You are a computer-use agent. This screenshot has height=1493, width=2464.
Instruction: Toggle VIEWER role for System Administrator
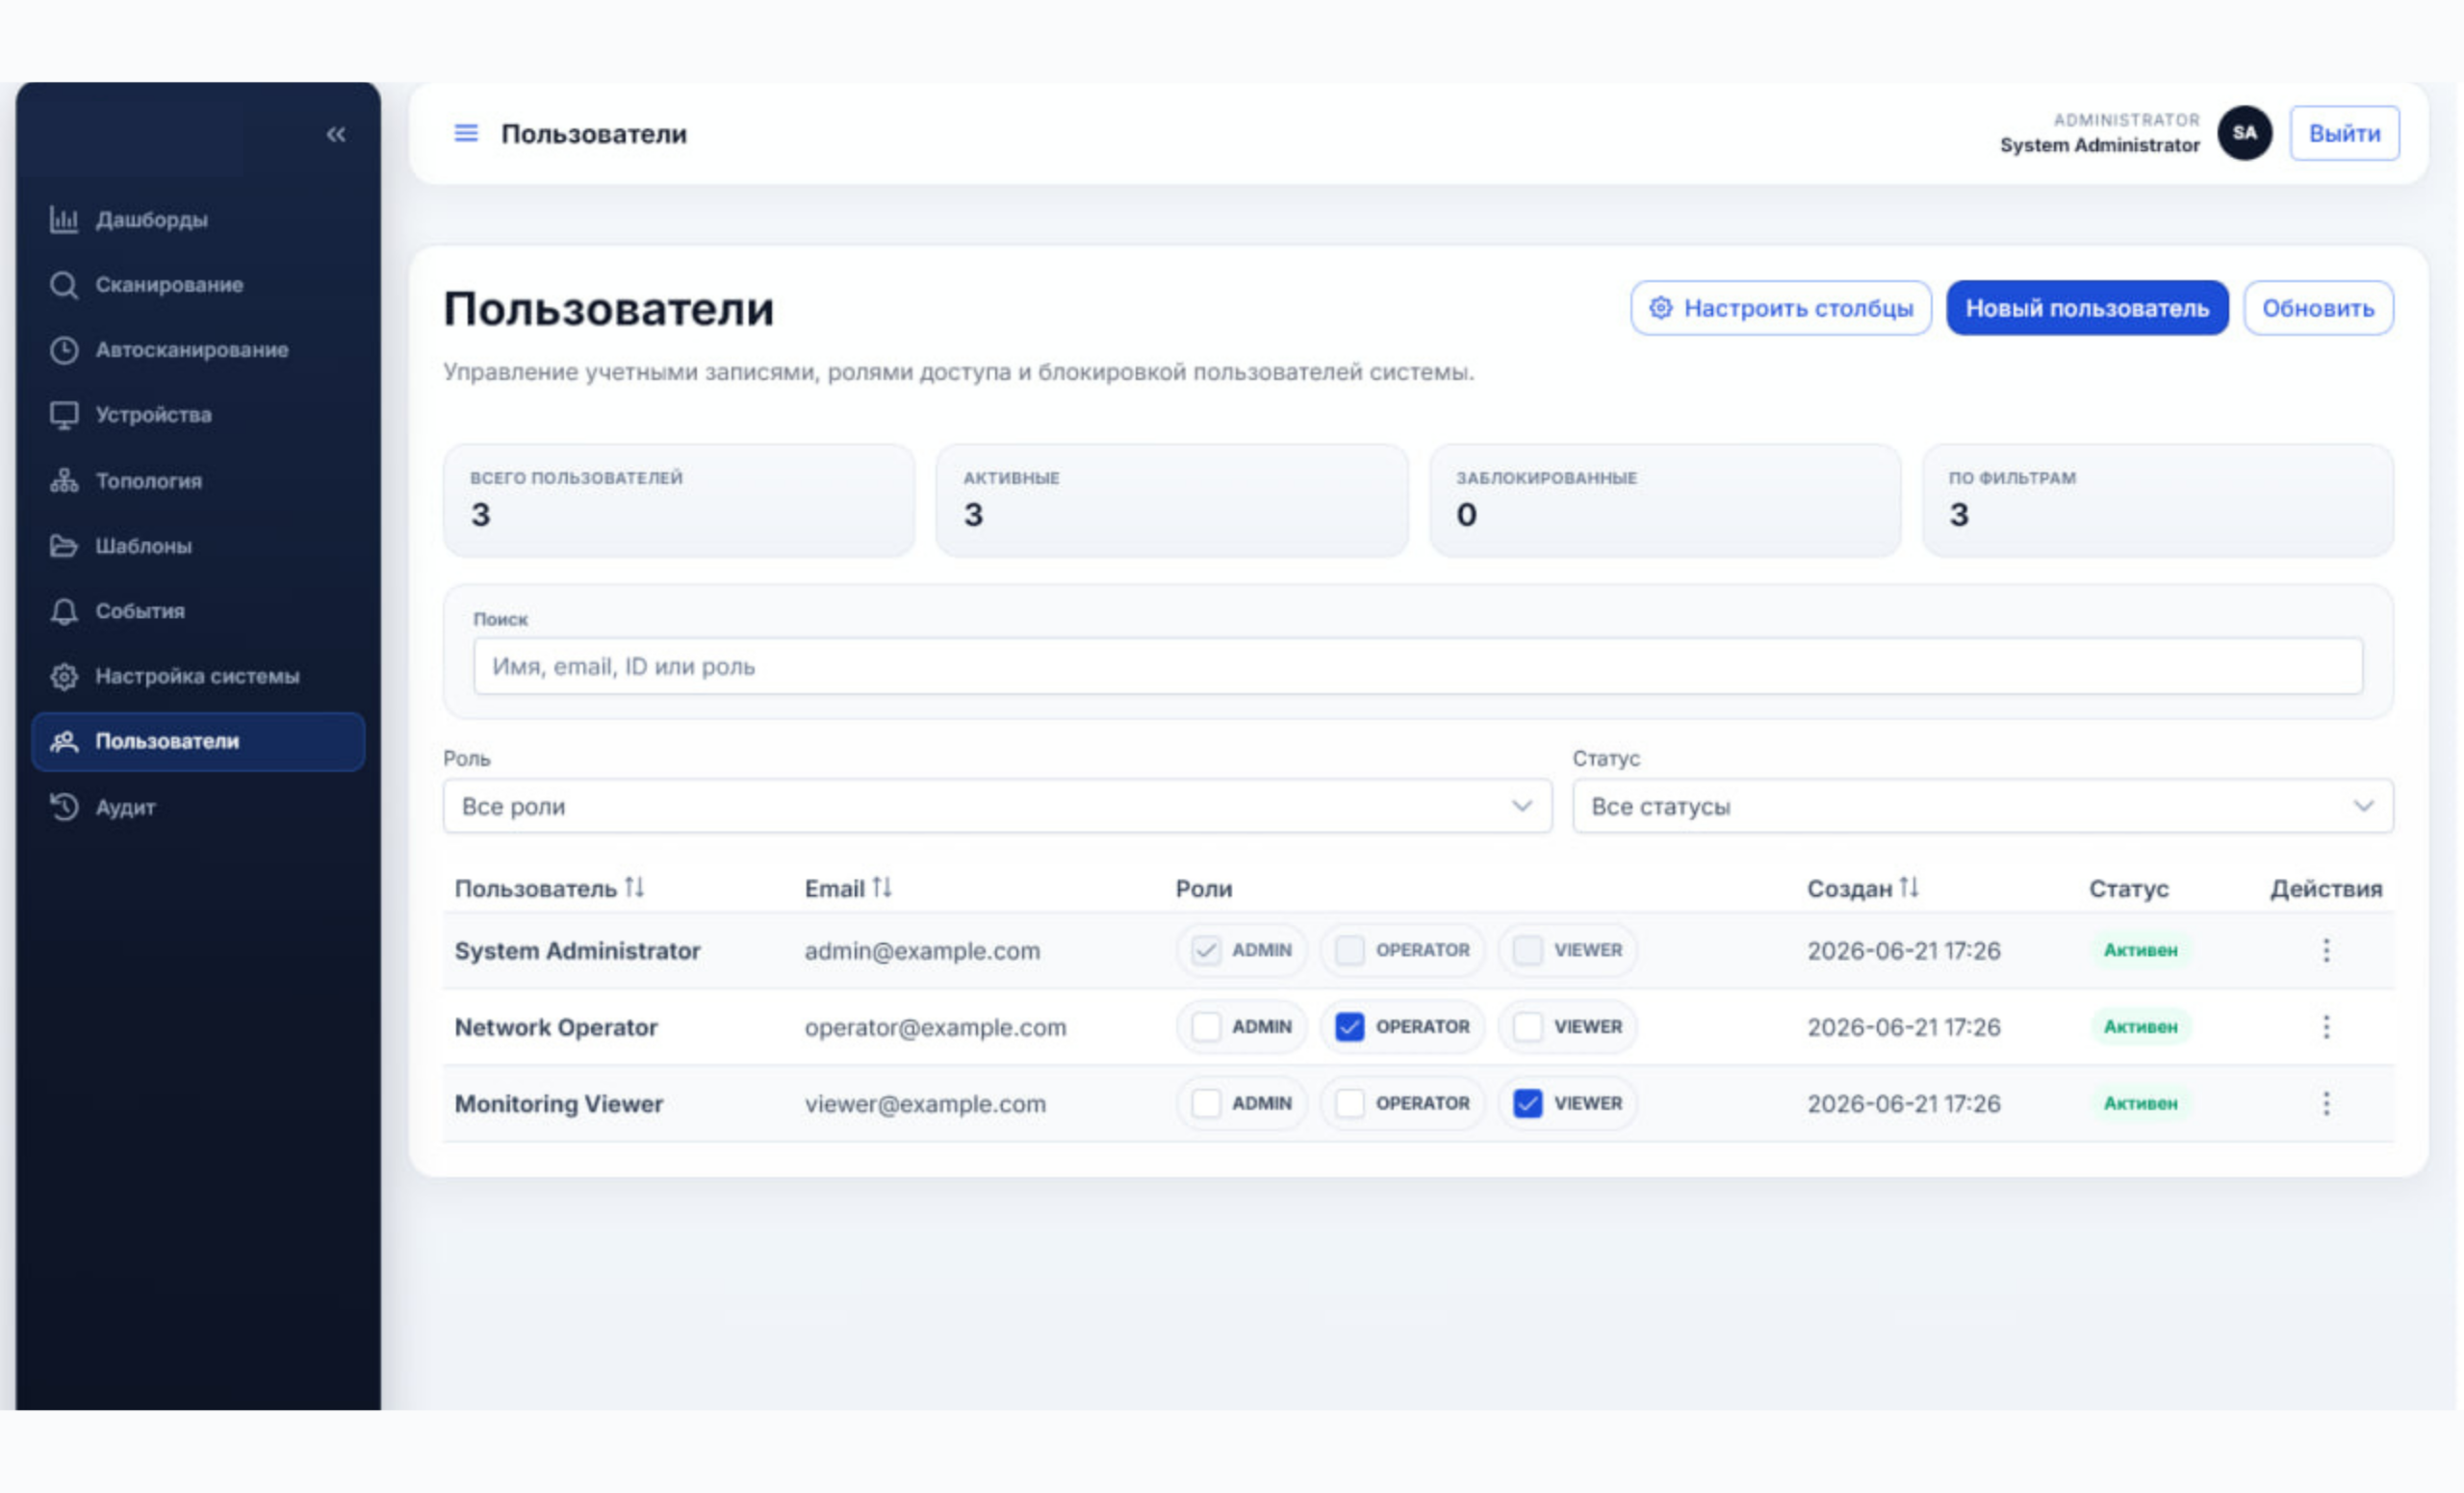tap(1528, 950)
